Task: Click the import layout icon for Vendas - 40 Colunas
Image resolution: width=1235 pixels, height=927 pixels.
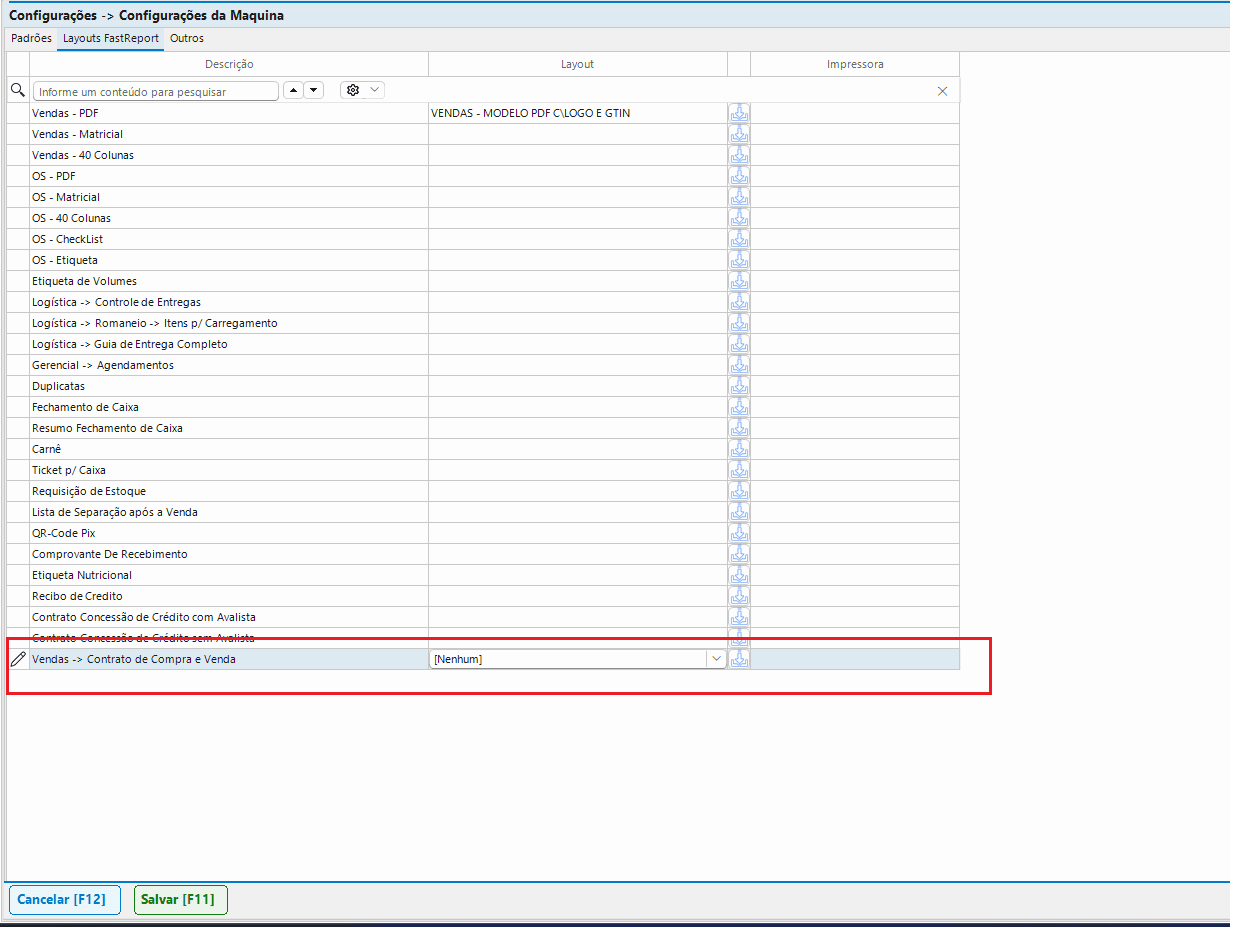Action: (739, 155)
